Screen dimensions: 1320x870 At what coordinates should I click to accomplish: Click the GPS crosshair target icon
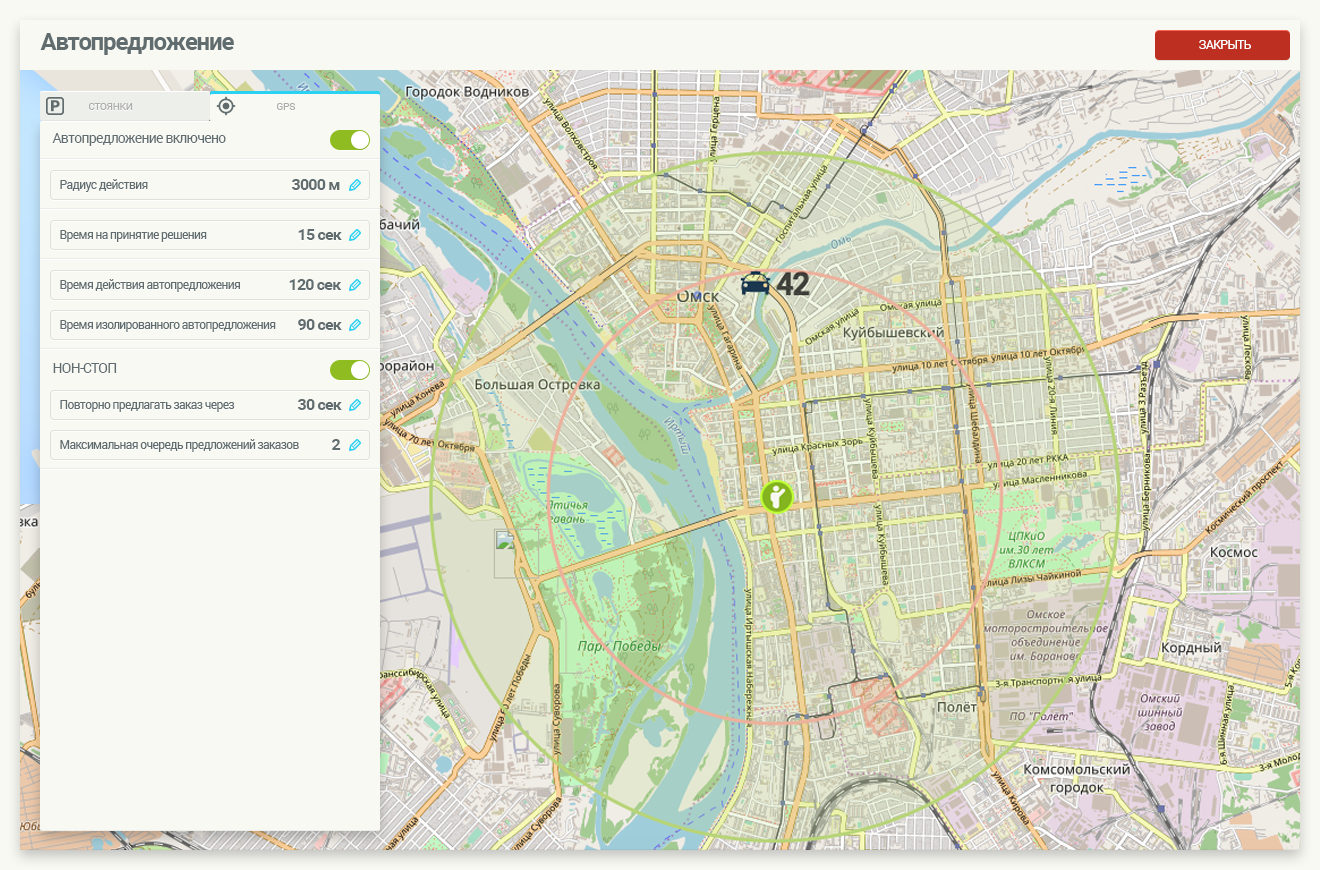(226, 106)
